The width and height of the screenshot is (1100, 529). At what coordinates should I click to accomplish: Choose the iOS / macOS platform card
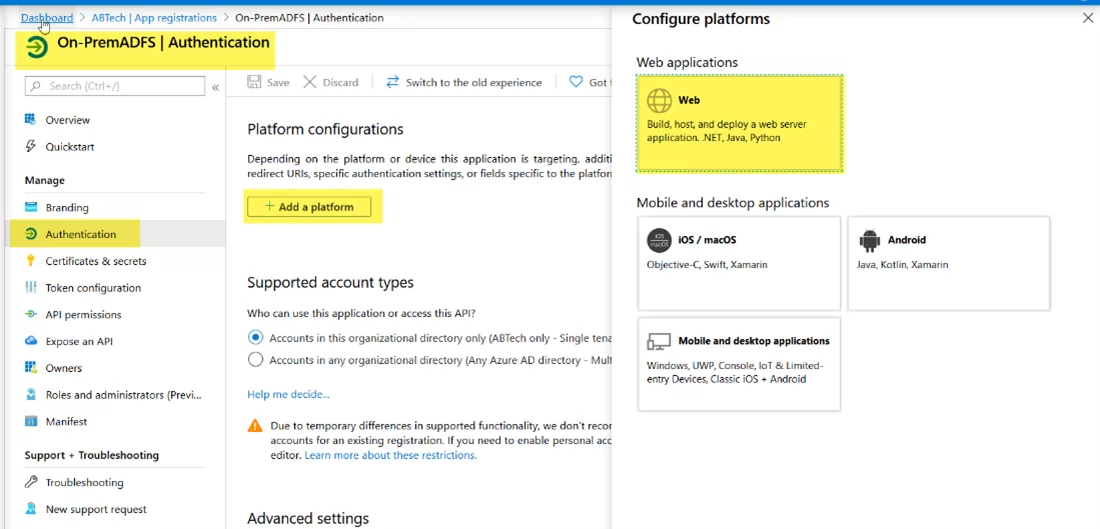click(739, 263)
